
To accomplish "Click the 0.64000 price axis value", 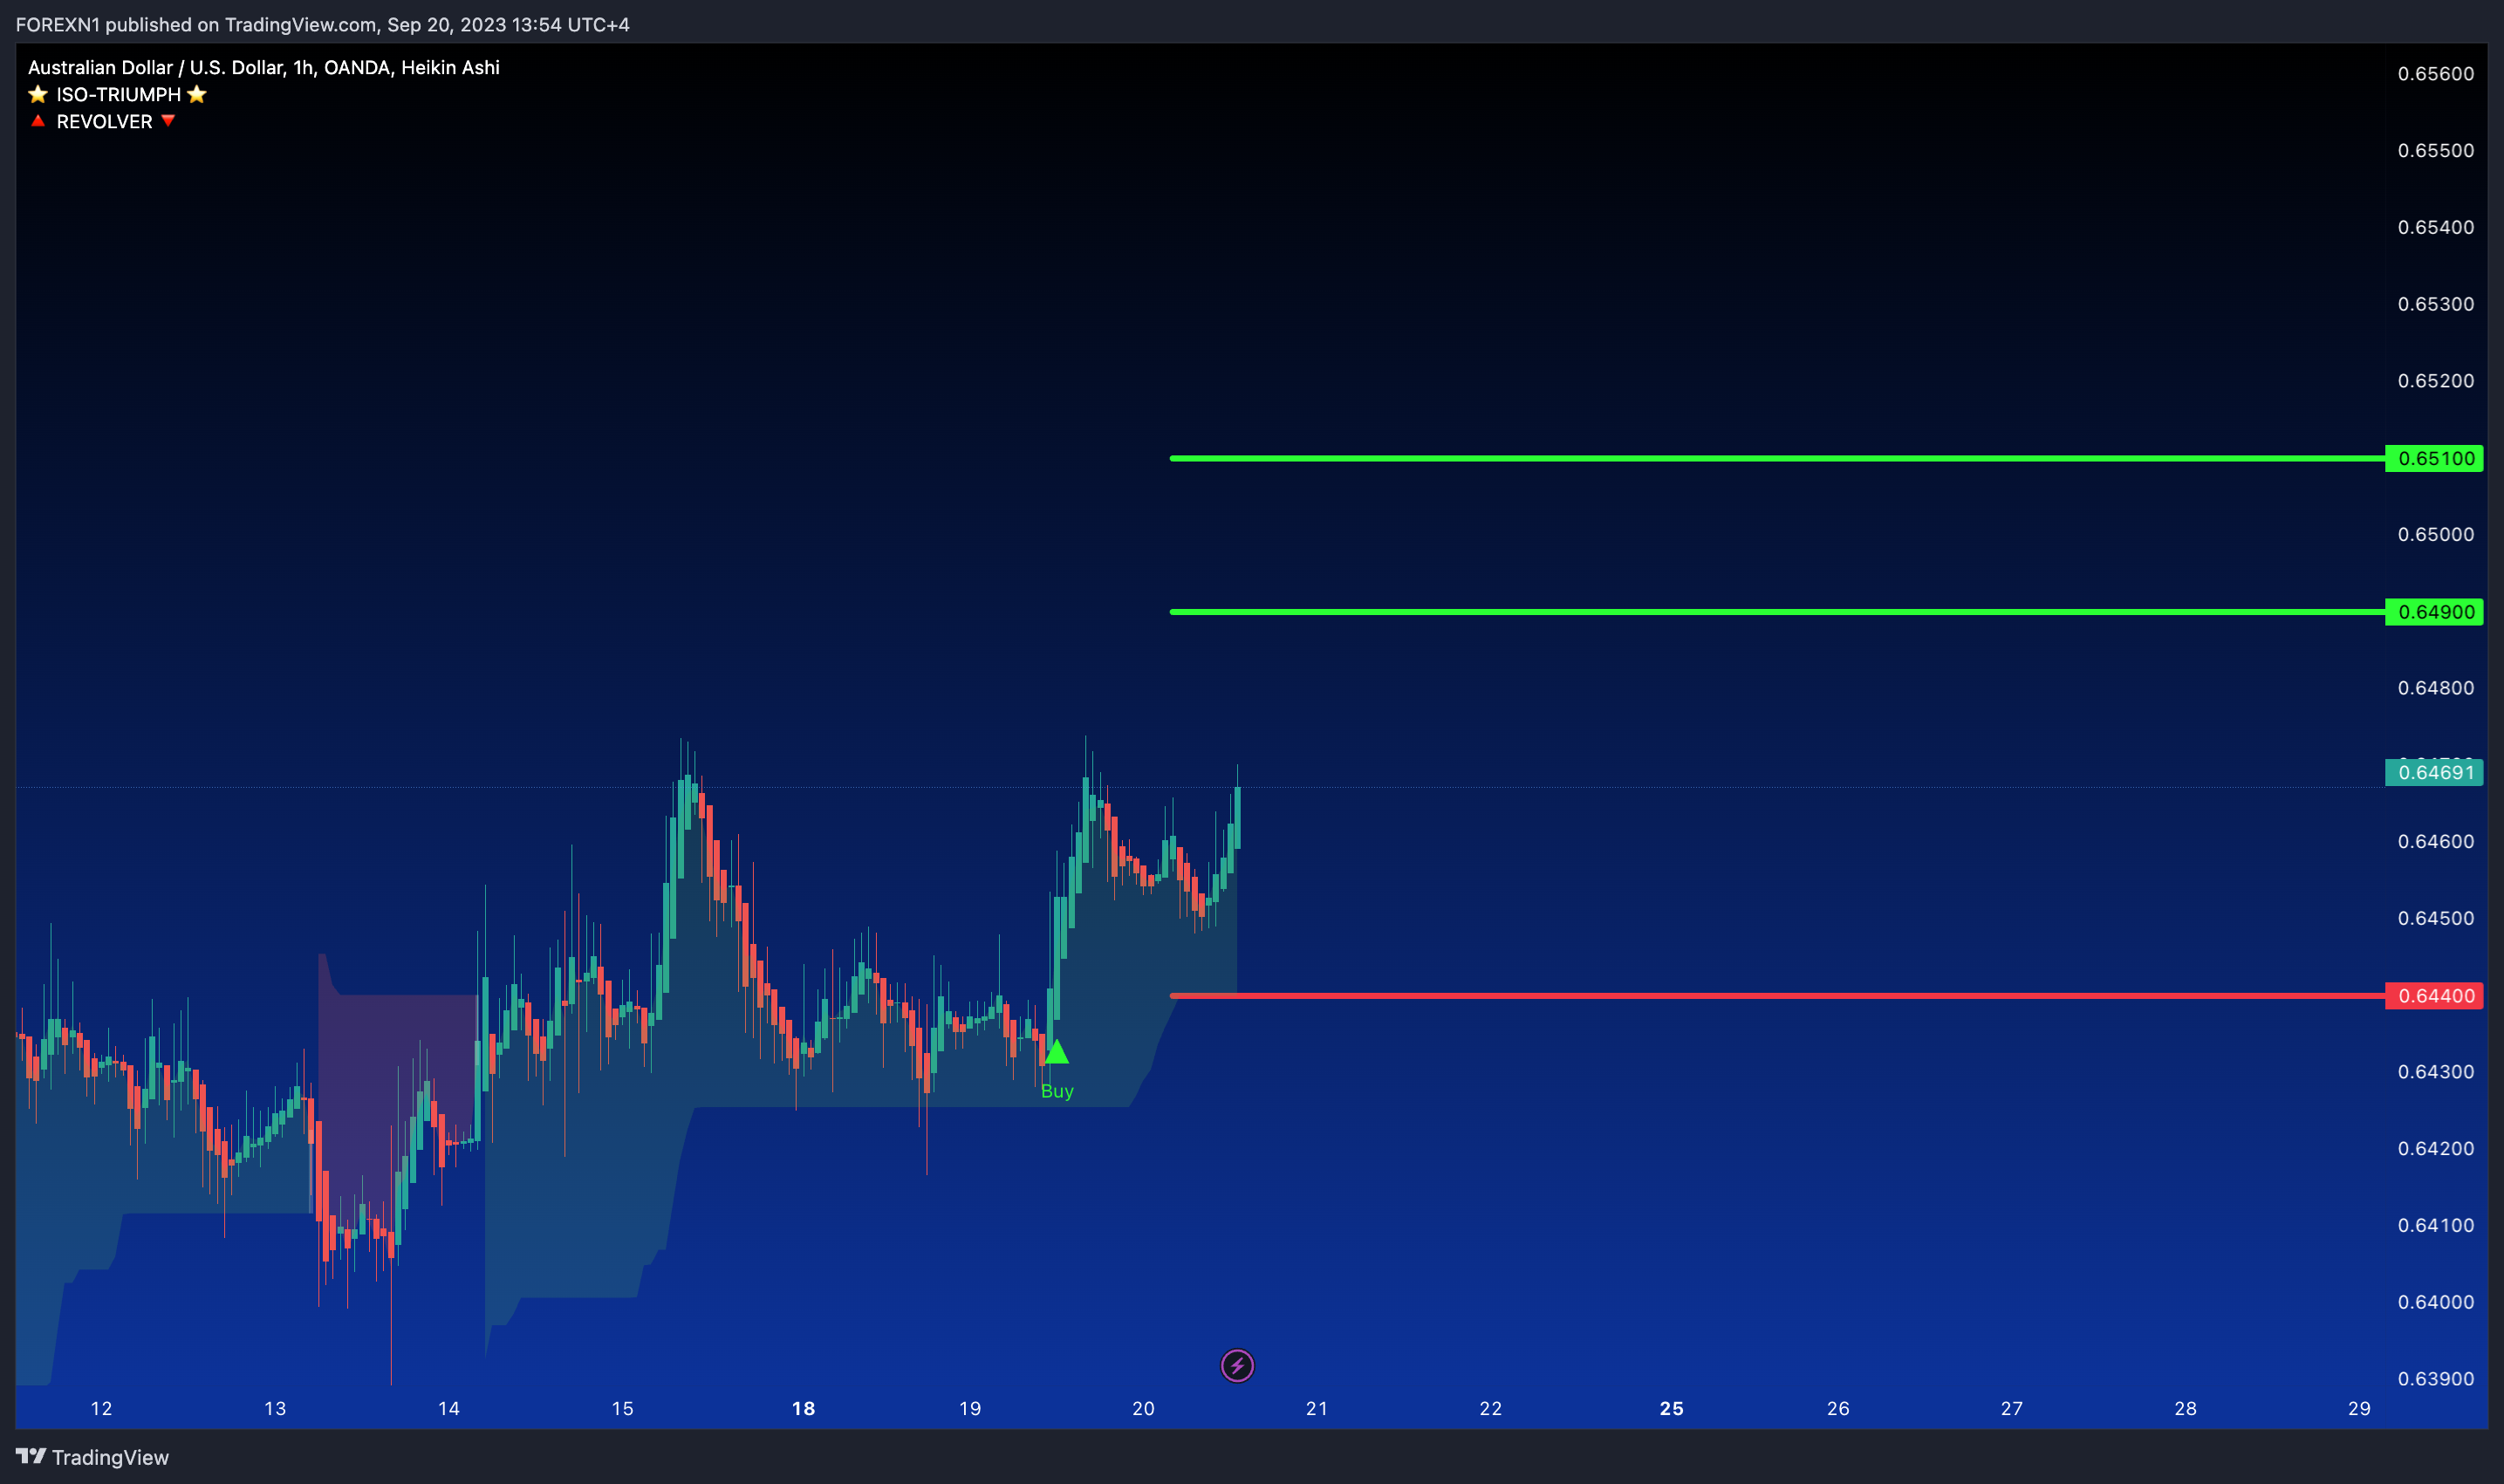I will 2435,1302.
